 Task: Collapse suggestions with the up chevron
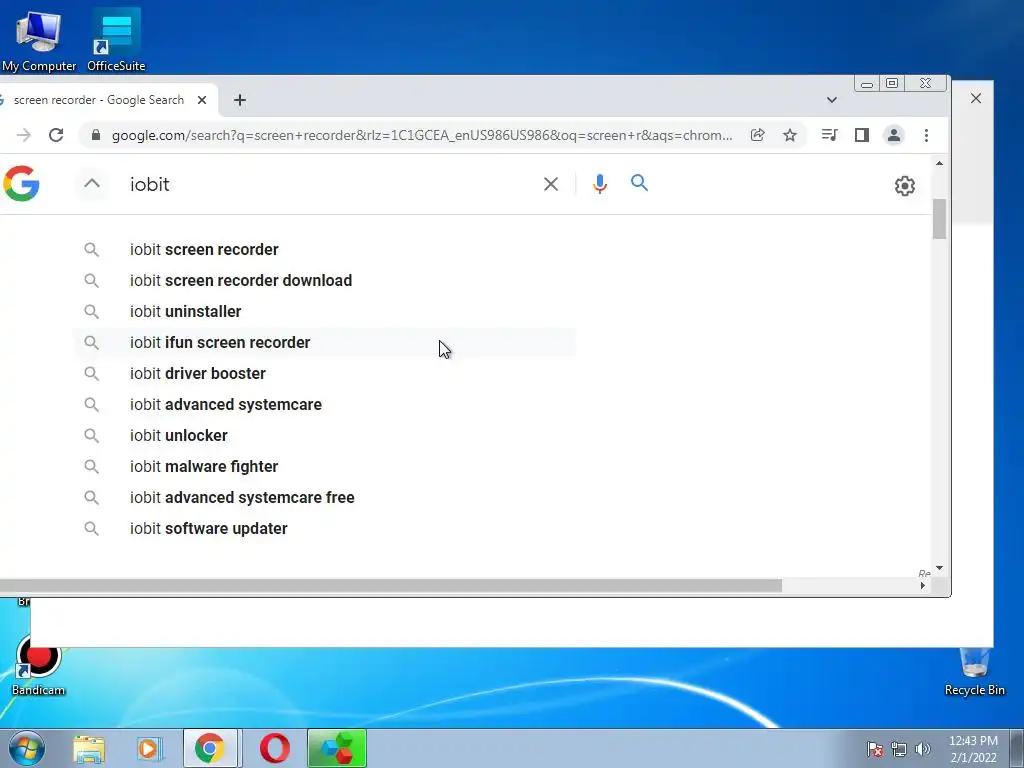click(x=92, y=184)
